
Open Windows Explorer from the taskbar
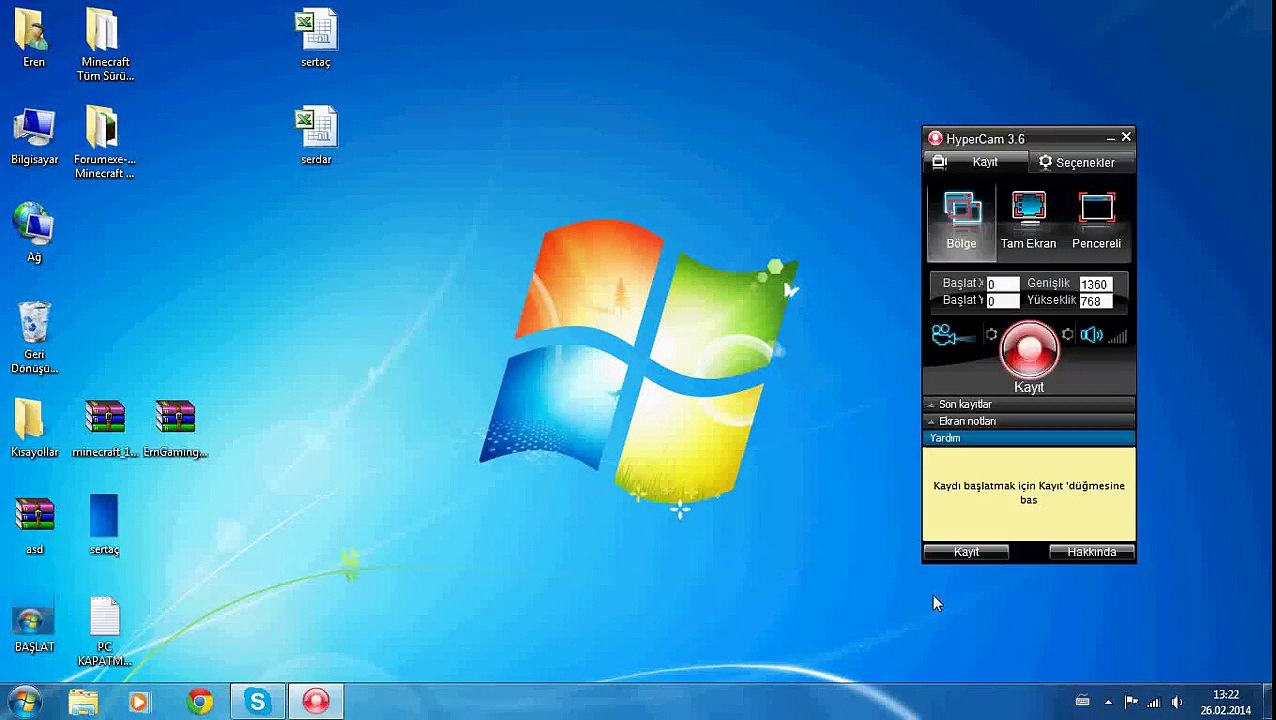coord(83,702)
